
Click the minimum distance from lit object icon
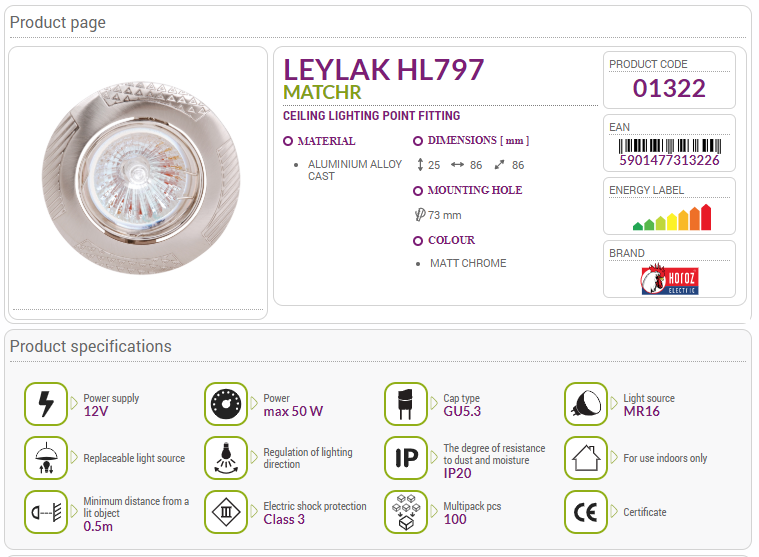coord(46,512)
